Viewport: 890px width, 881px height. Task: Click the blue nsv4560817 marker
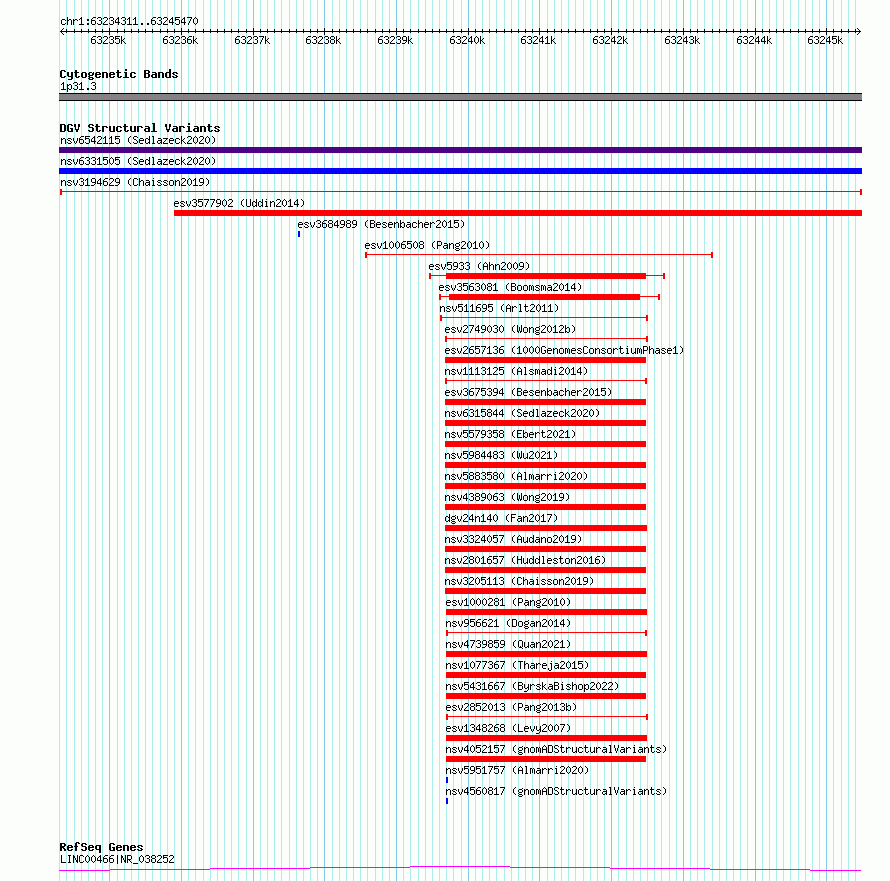[447, 801]
